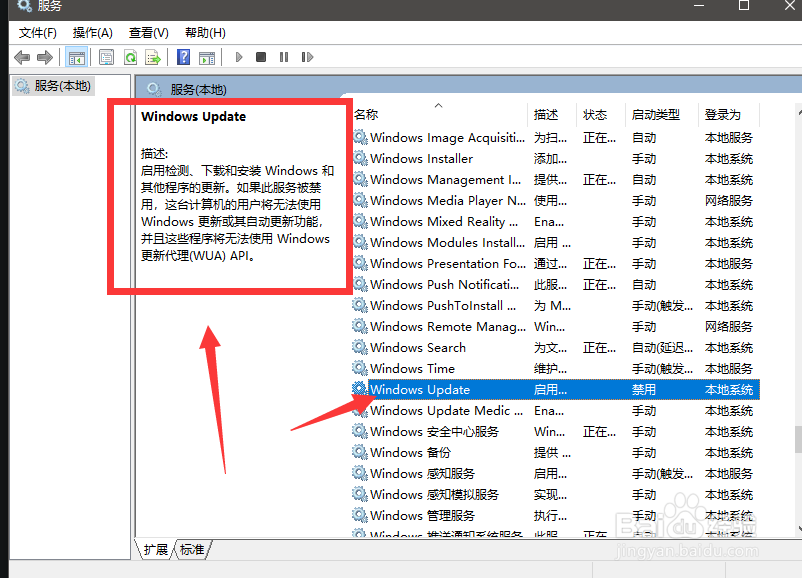Toggle sort order on 名称 column
802x578 pixels.
click(x=367, y=113)
